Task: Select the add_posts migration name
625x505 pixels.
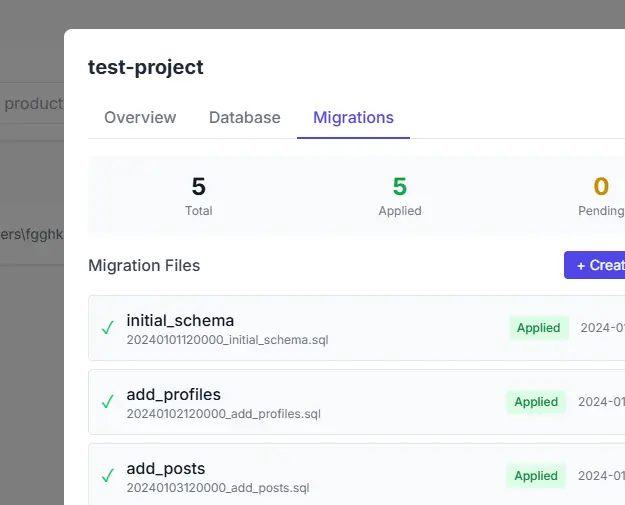Action: click(166, 469)
